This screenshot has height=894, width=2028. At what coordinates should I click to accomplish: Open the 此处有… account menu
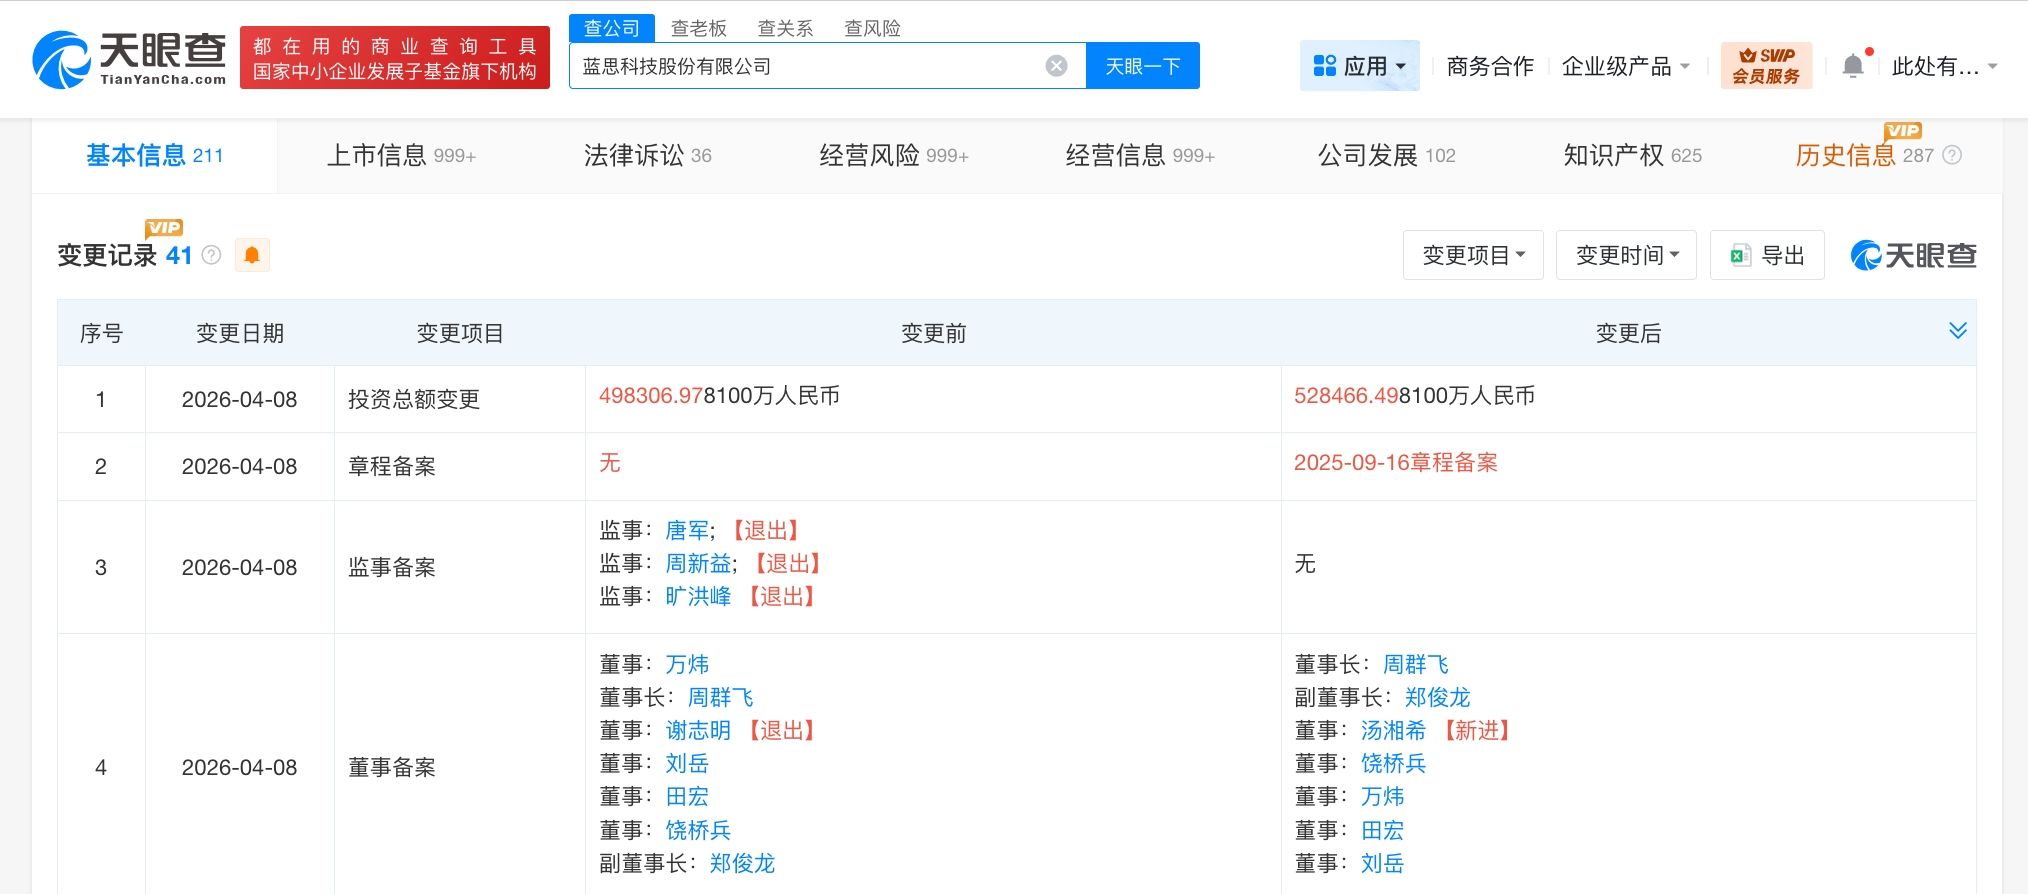[x=1944, y=67]
